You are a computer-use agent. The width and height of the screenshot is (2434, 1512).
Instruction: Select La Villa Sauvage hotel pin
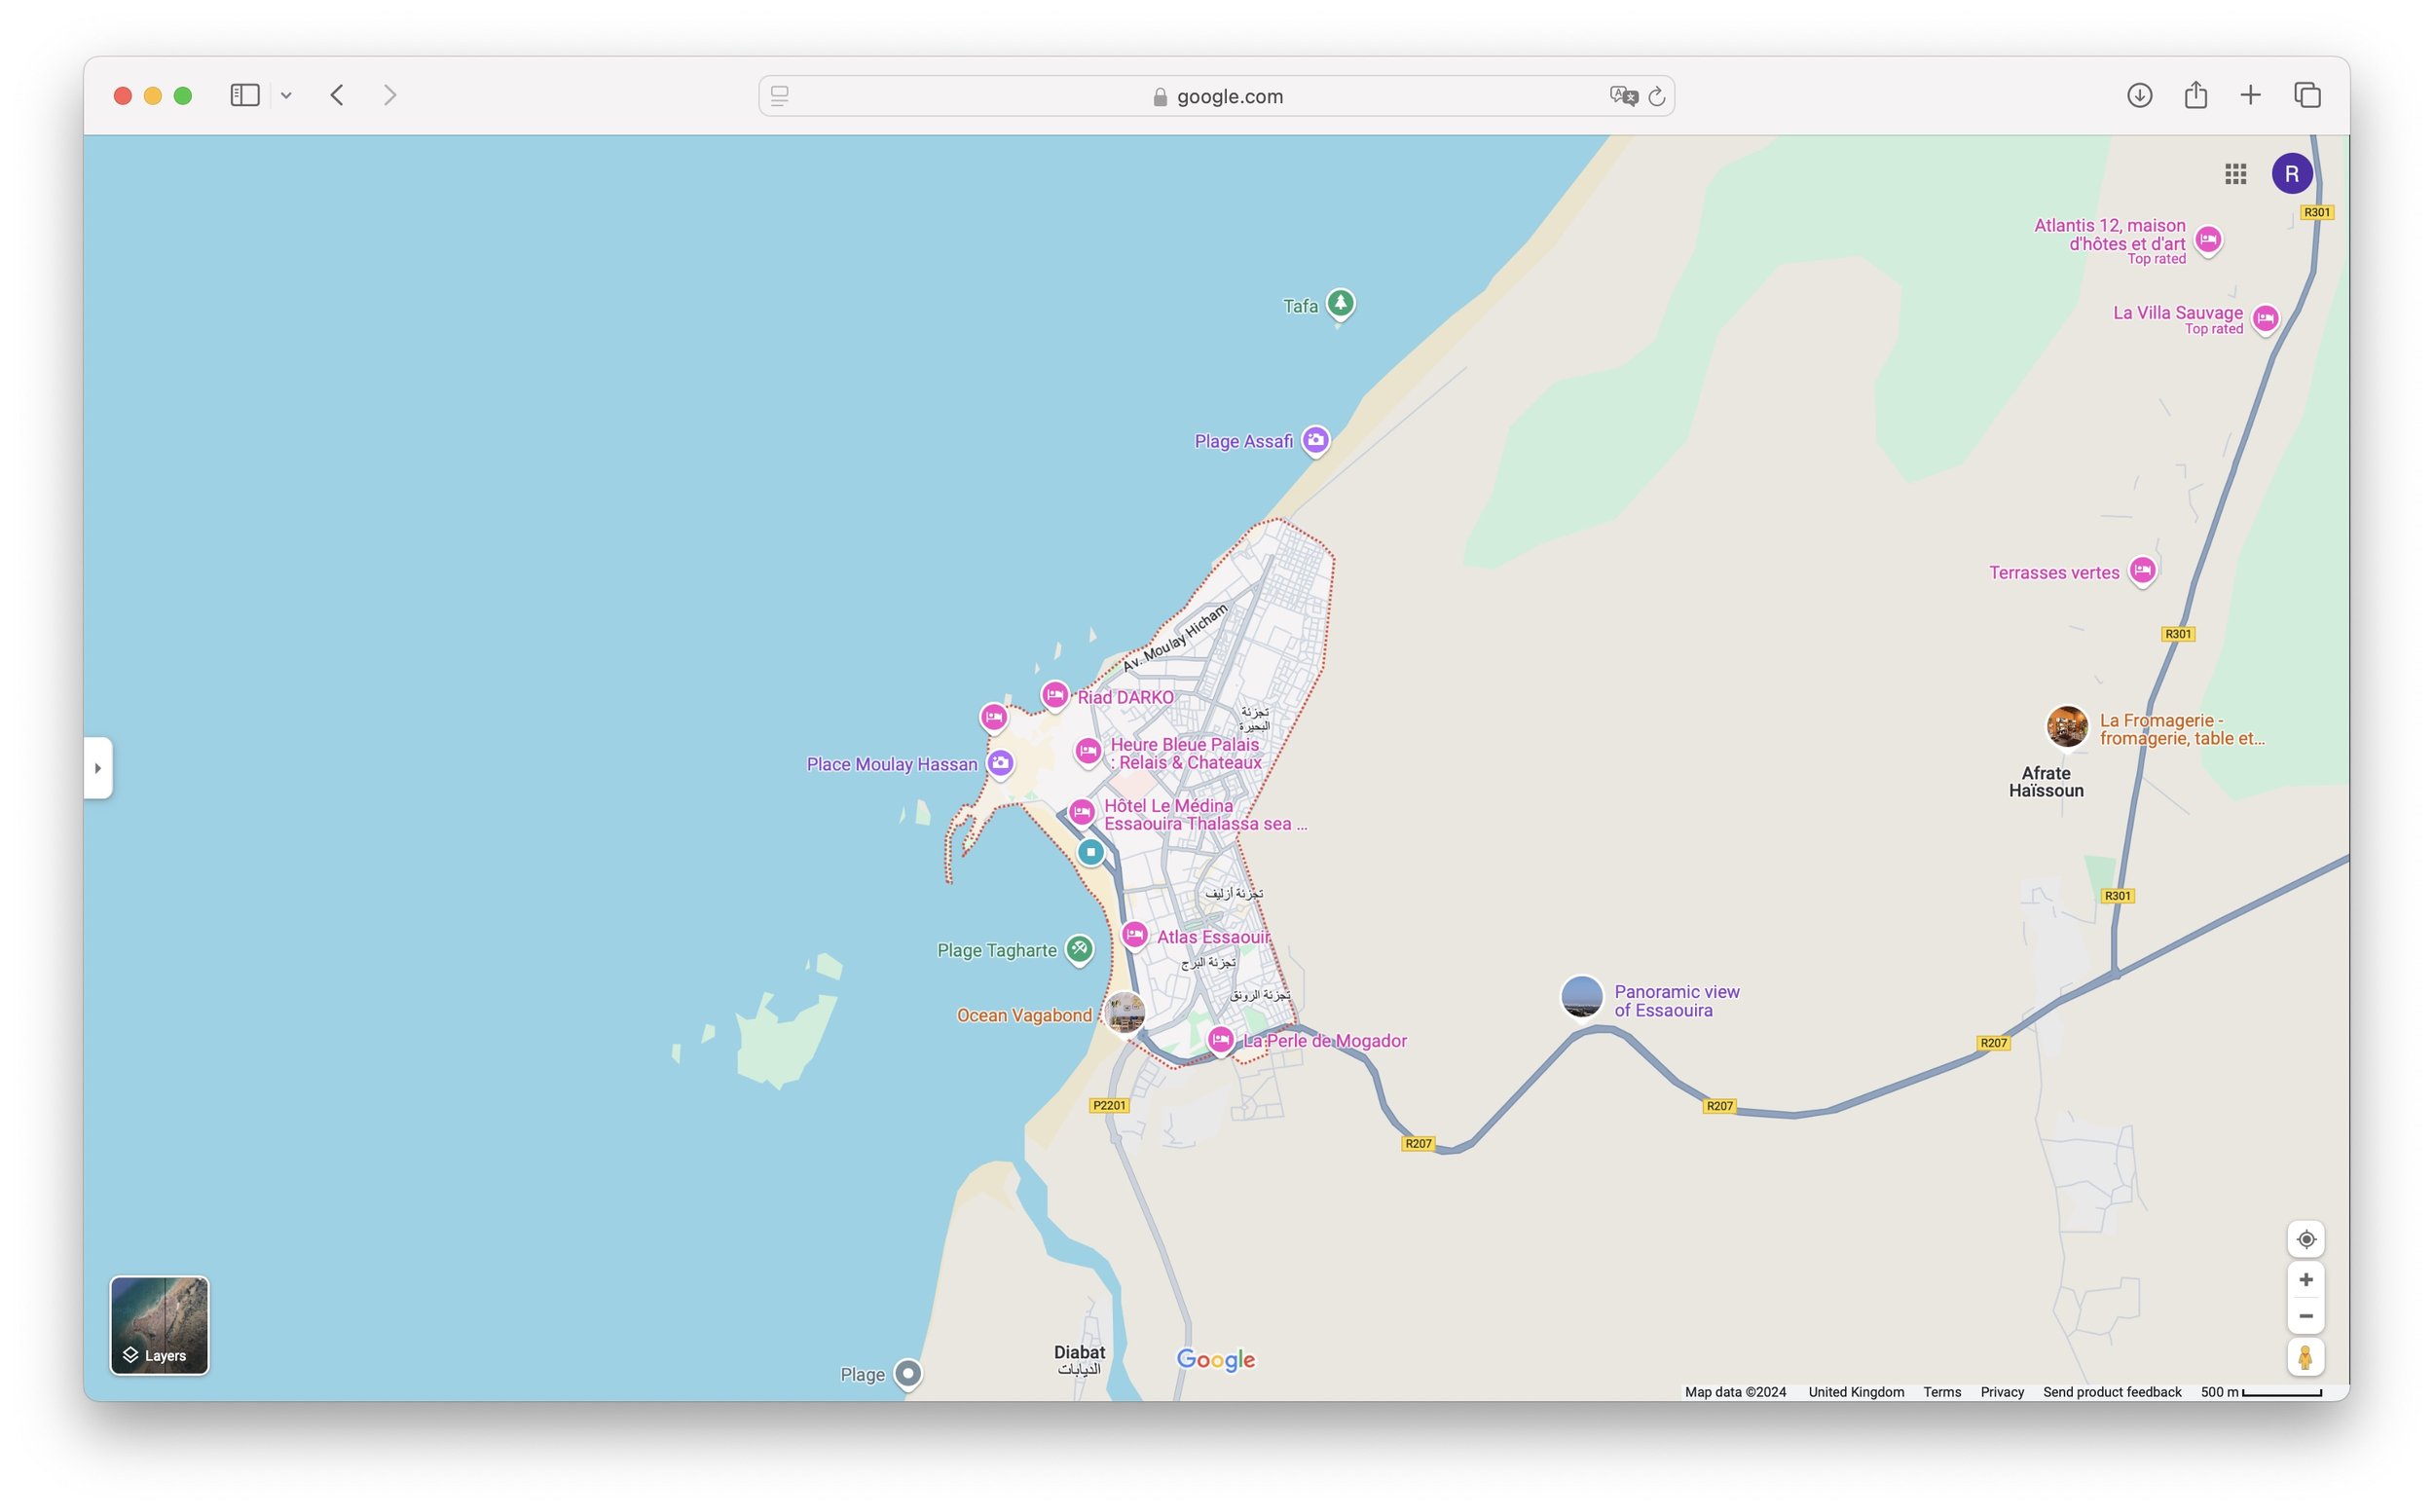2265,319
